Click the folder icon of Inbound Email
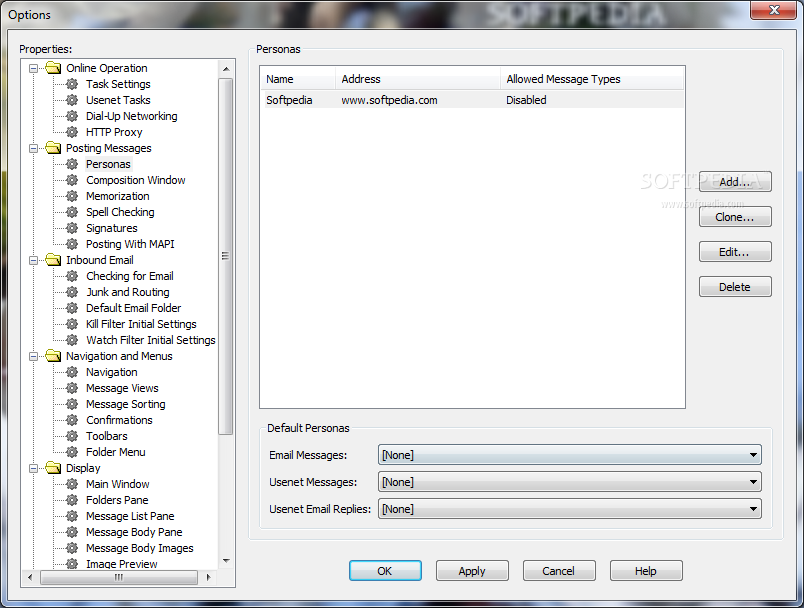This screenshot has width=804, height=608. pos(53,260)
